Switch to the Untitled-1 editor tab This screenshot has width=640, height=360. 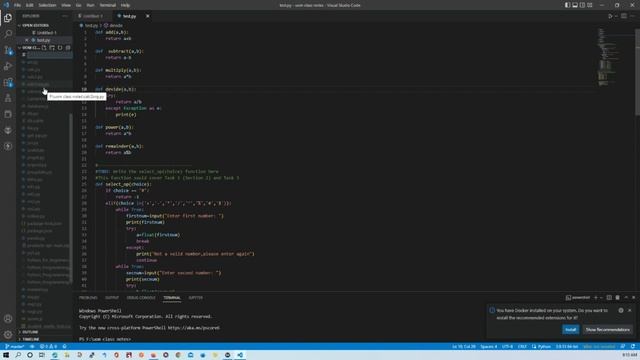(93, 16)
